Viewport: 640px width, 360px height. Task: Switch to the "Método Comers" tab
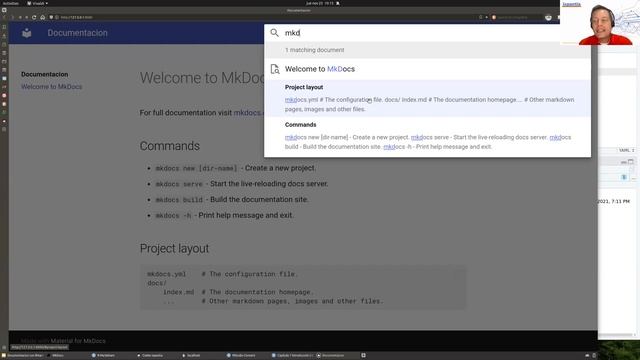coord(241,356)
